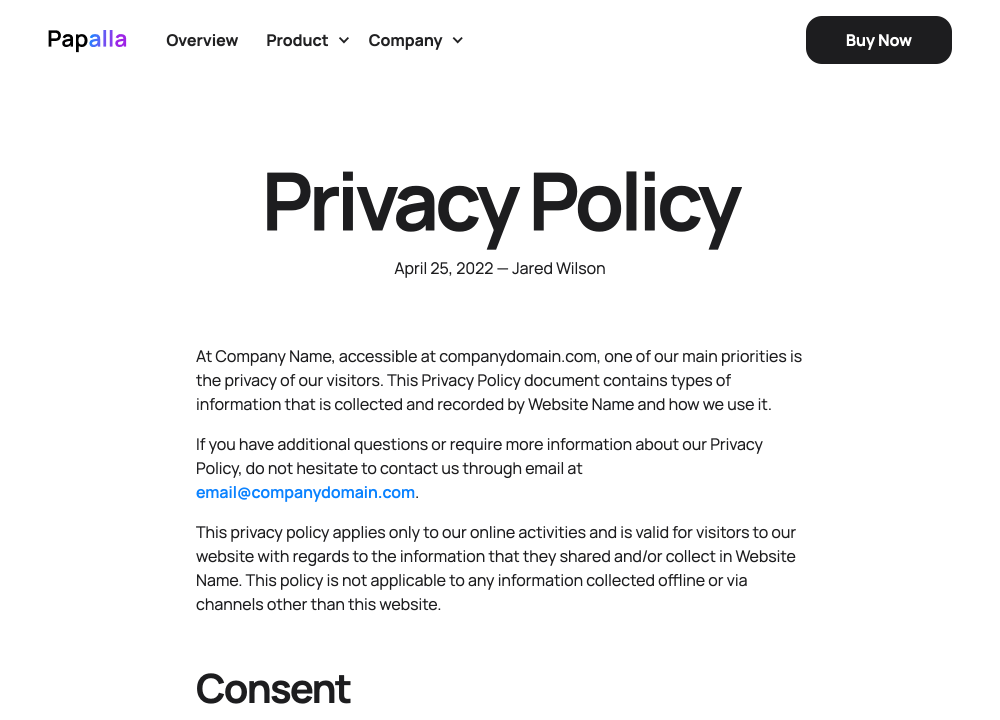Click the Company menu label
Viewport: 1000px width, 720px height.
(x=405, y=40)
